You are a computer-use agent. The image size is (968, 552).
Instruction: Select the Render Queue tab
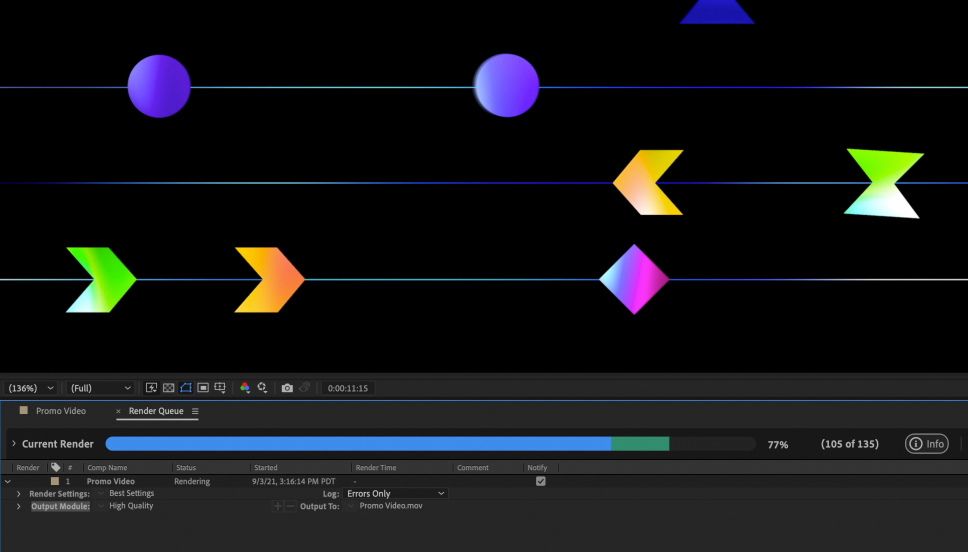[156, 411]
